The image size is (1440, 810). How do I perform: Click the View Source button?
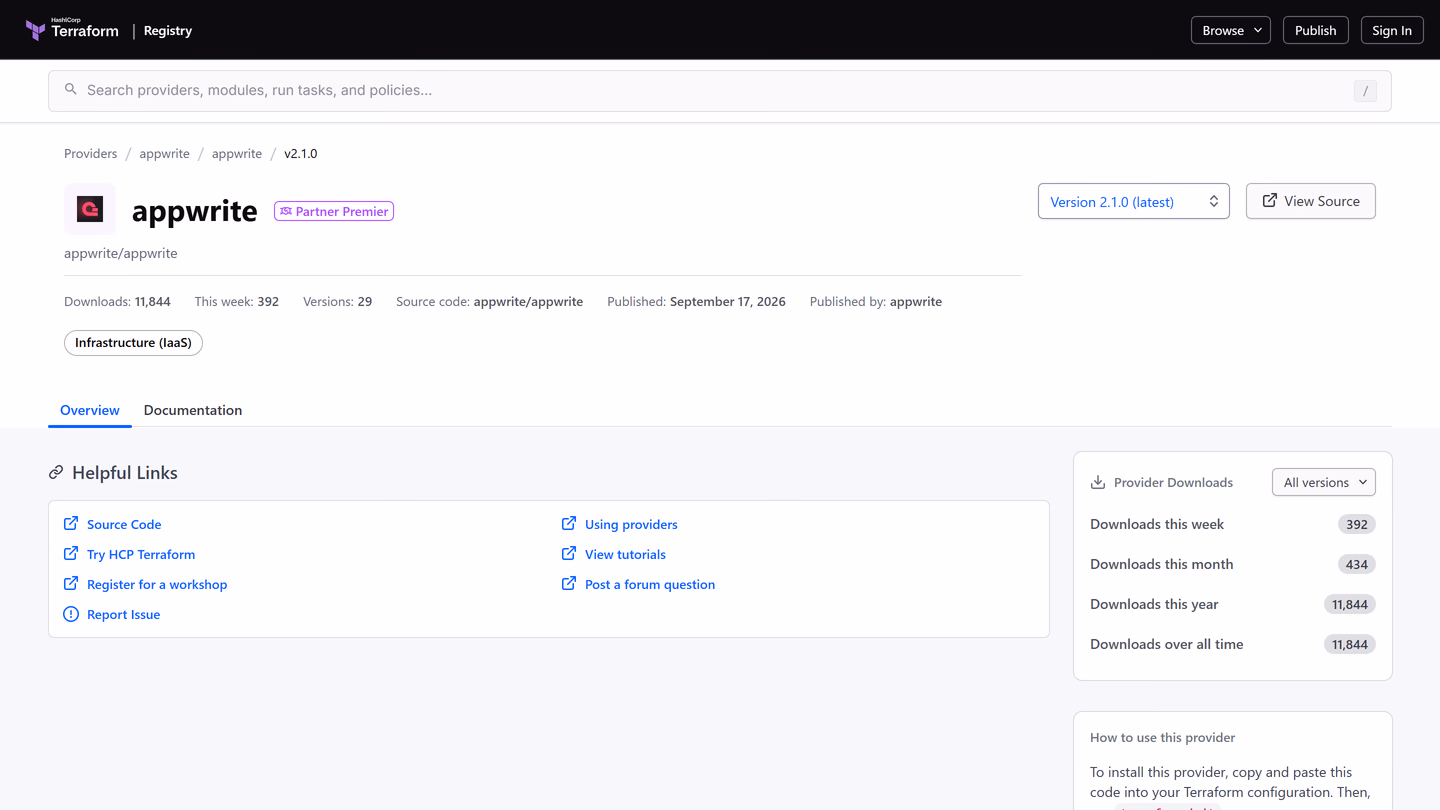click(1311, 201)
